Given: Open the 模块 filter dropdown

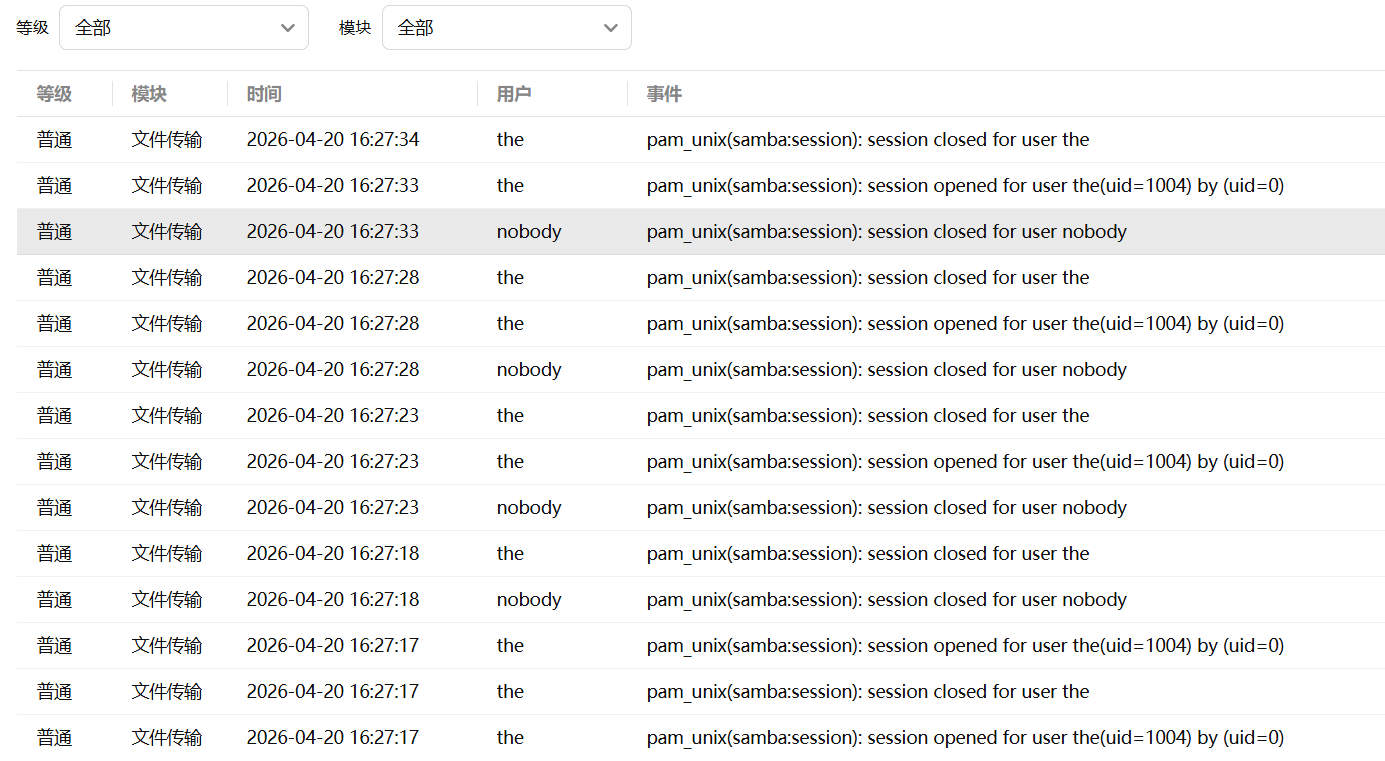Looking at the screenshot, I should [506, 28].
